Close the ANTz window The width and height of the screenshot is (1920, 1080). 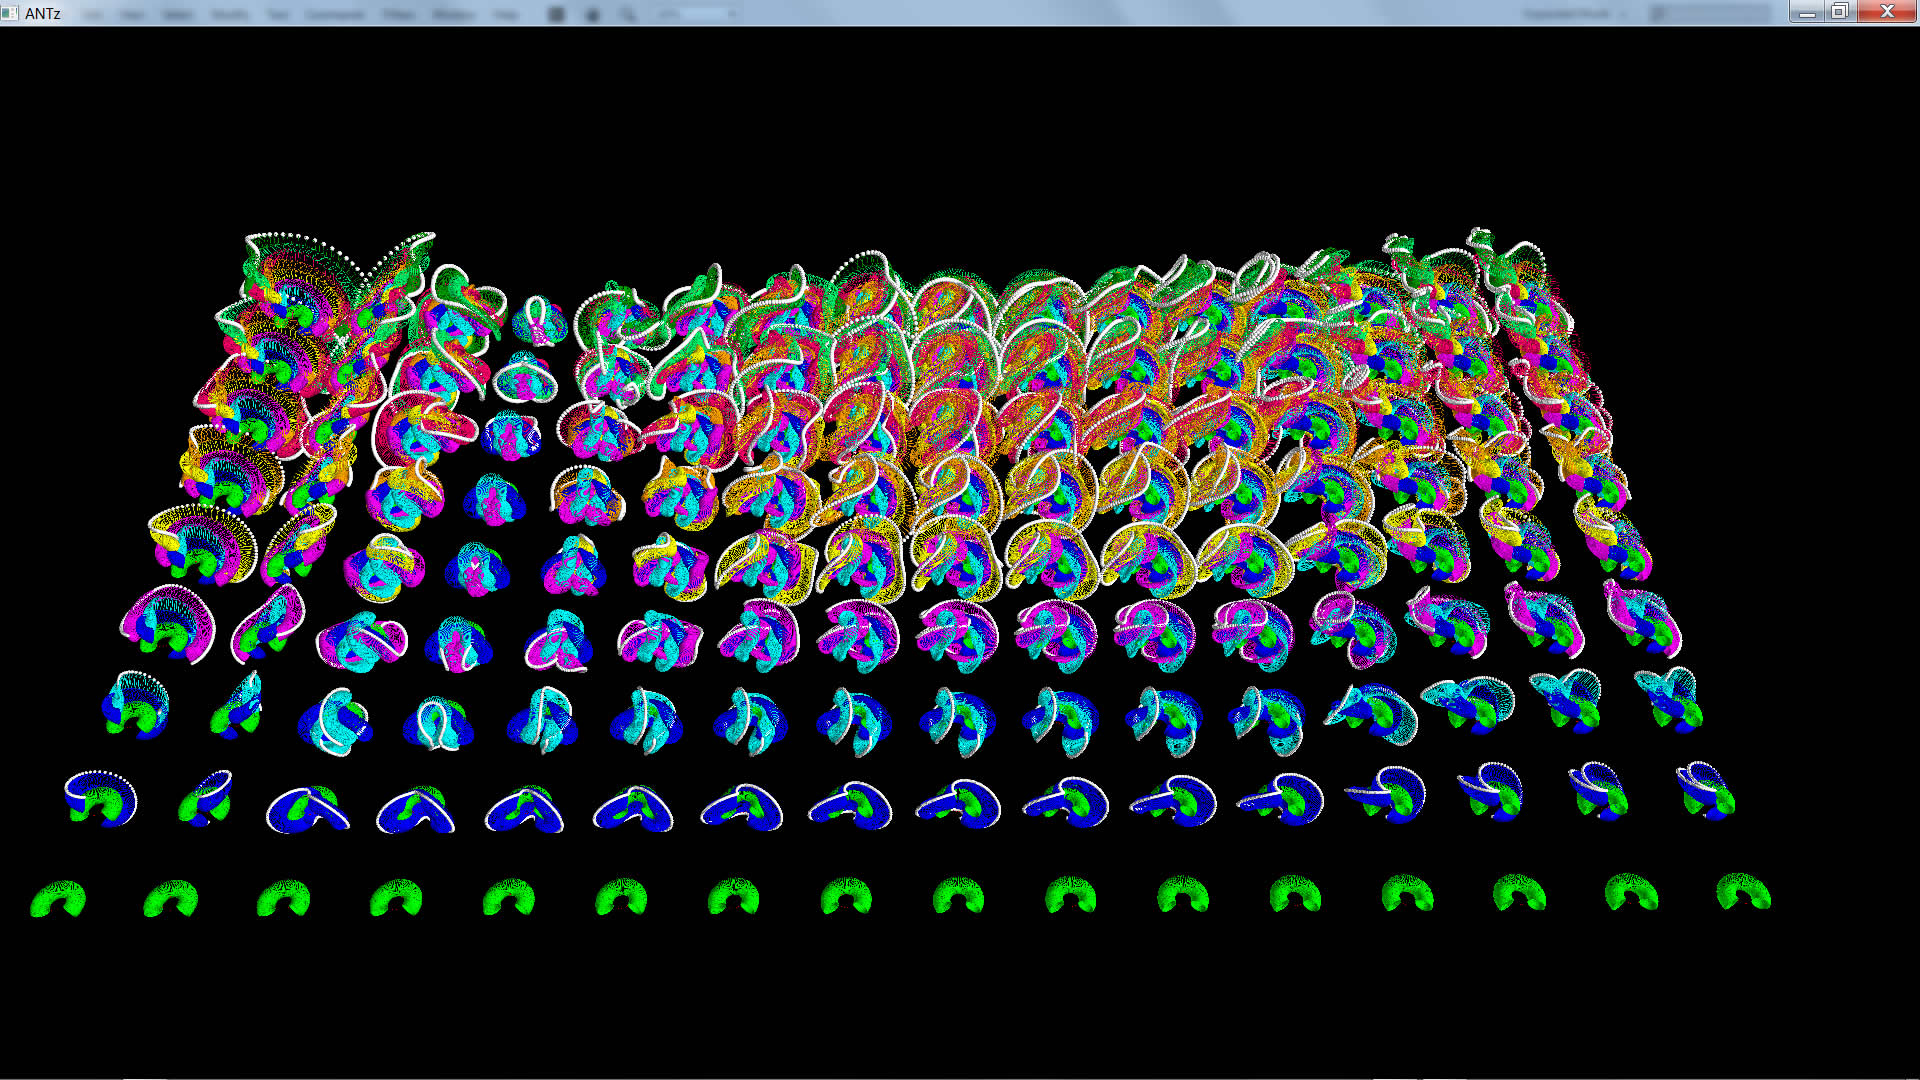(x=1887, y=12)
